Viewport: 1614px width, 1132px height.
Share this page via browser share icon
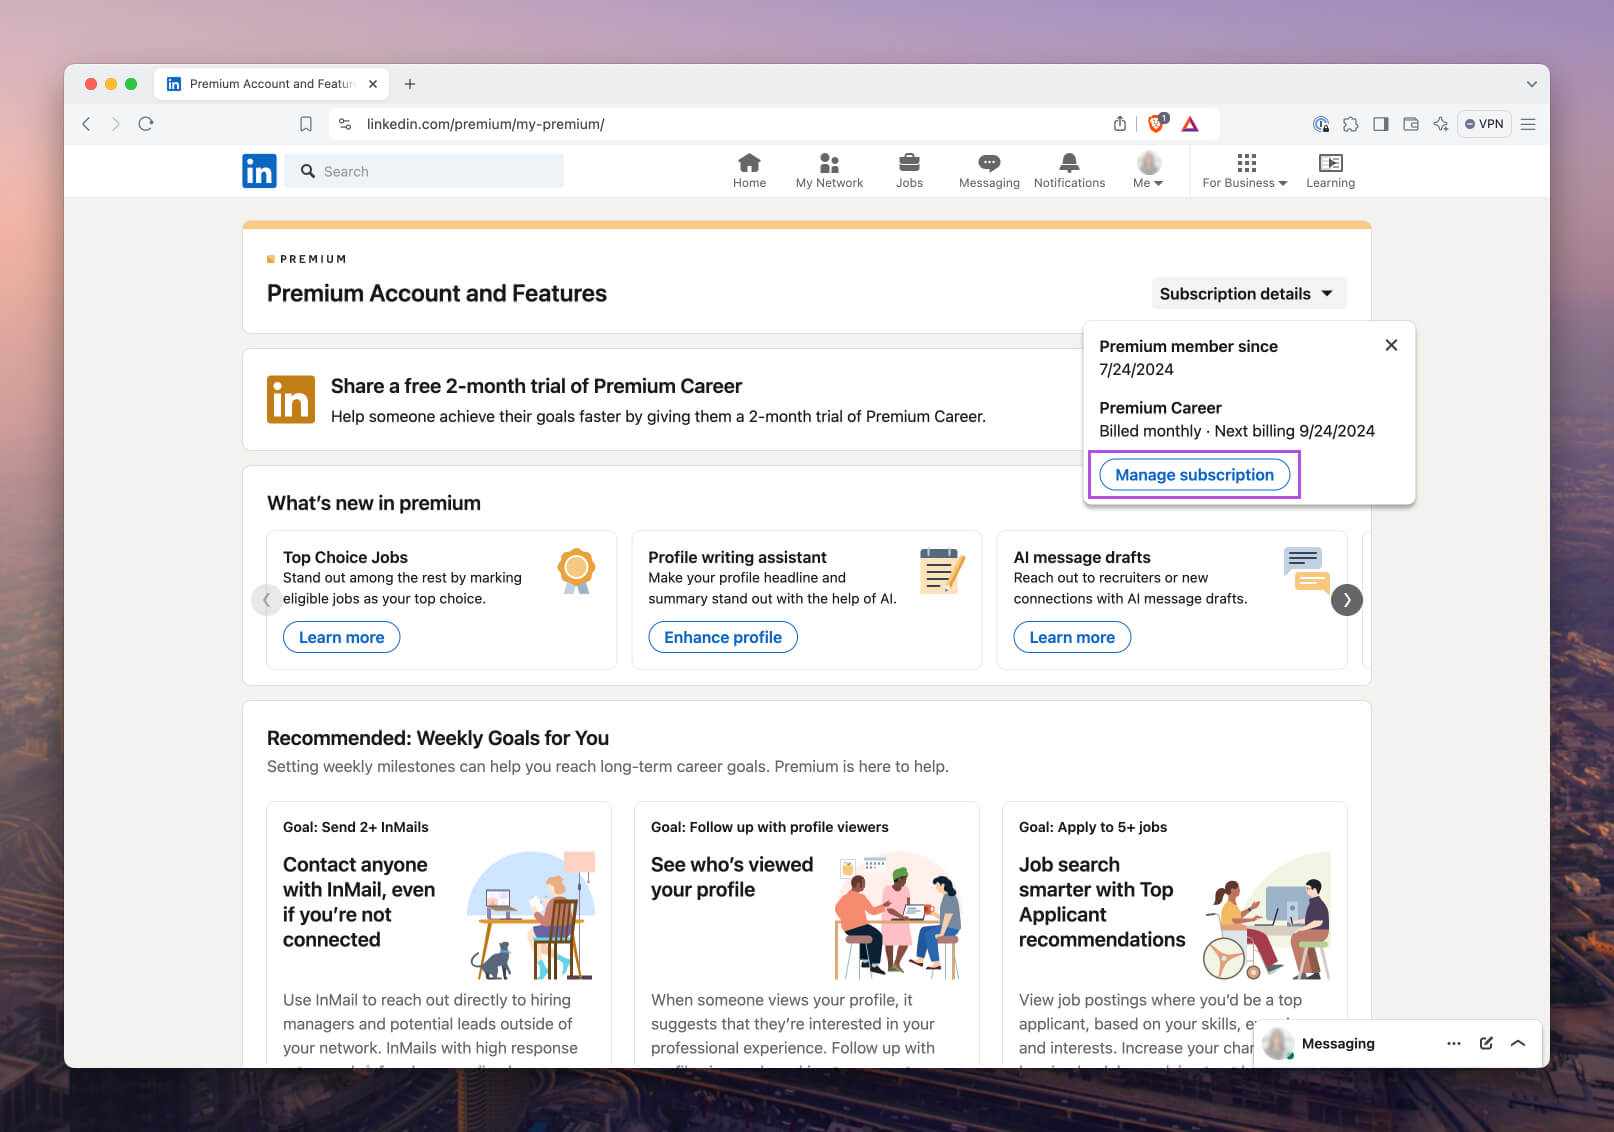point(1120,124)
